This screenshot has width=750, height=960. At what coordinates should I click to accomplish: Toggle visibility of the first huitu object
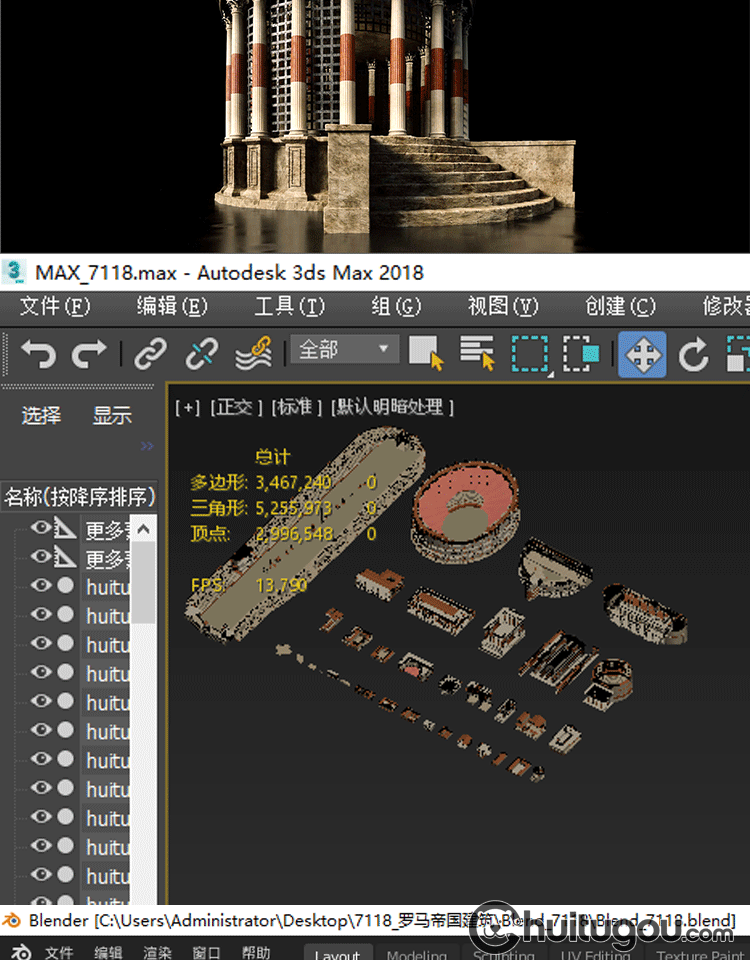point(40,586)
